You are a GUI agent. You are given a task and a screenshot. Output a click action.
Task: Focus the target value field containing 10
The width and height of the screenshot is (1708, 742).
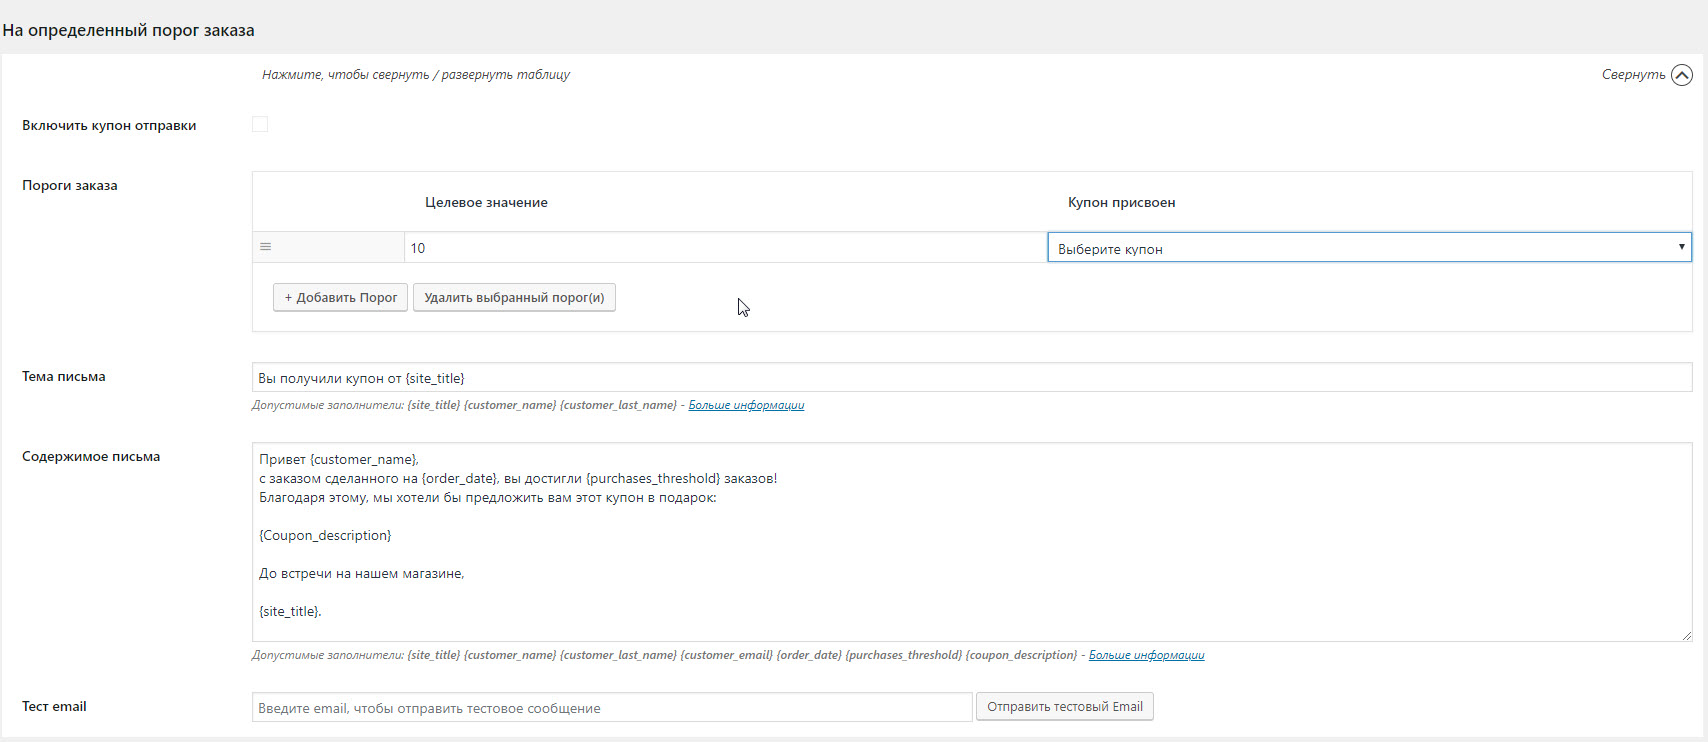click(724, 248)
